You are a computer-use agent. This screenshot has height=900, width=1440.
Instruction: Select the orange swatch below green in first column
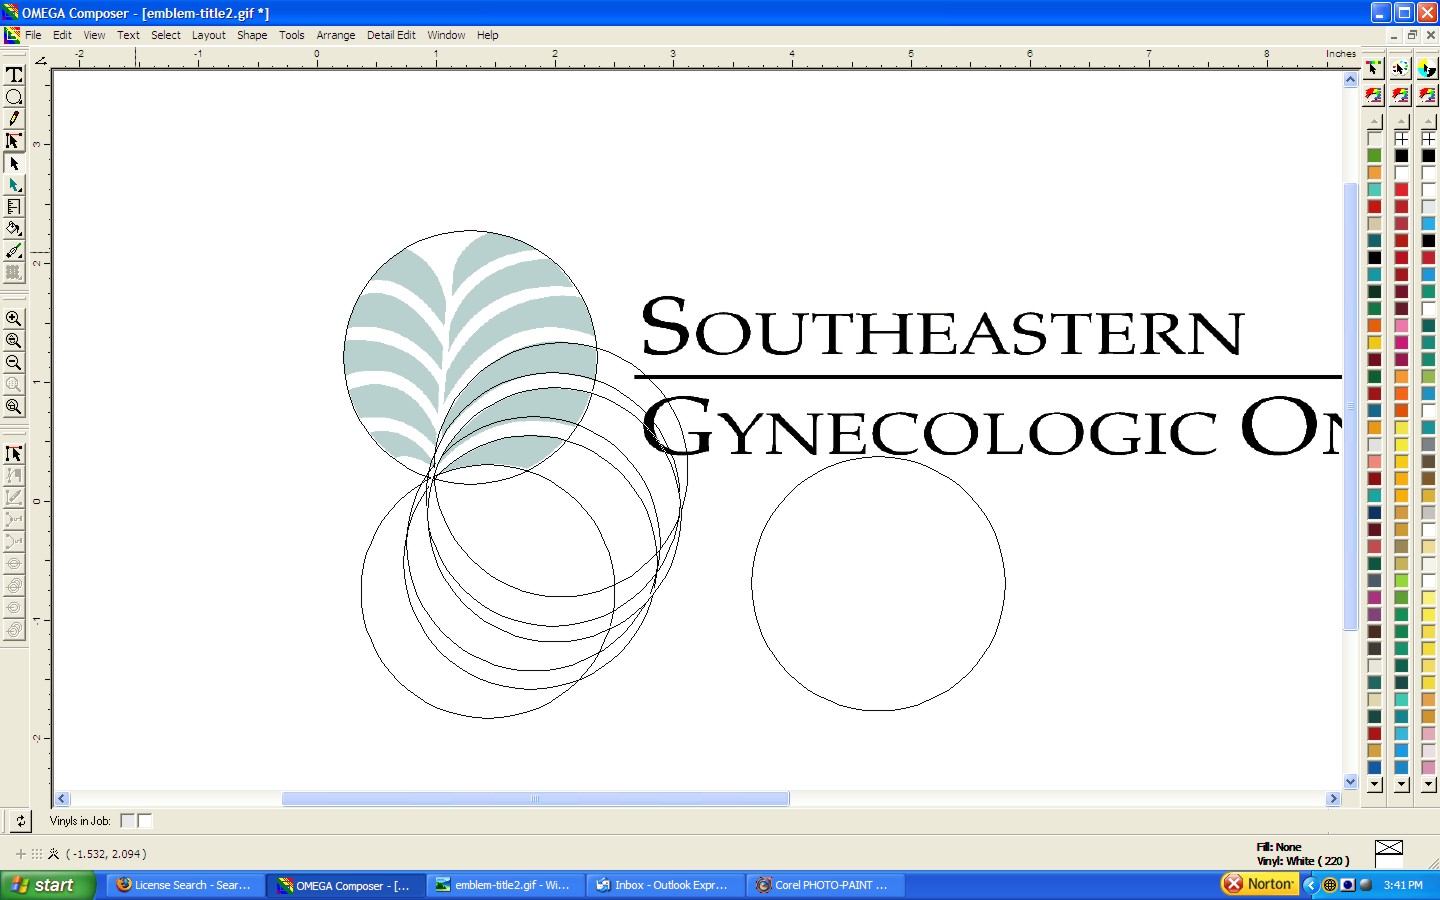click(x=1374, y=172)
